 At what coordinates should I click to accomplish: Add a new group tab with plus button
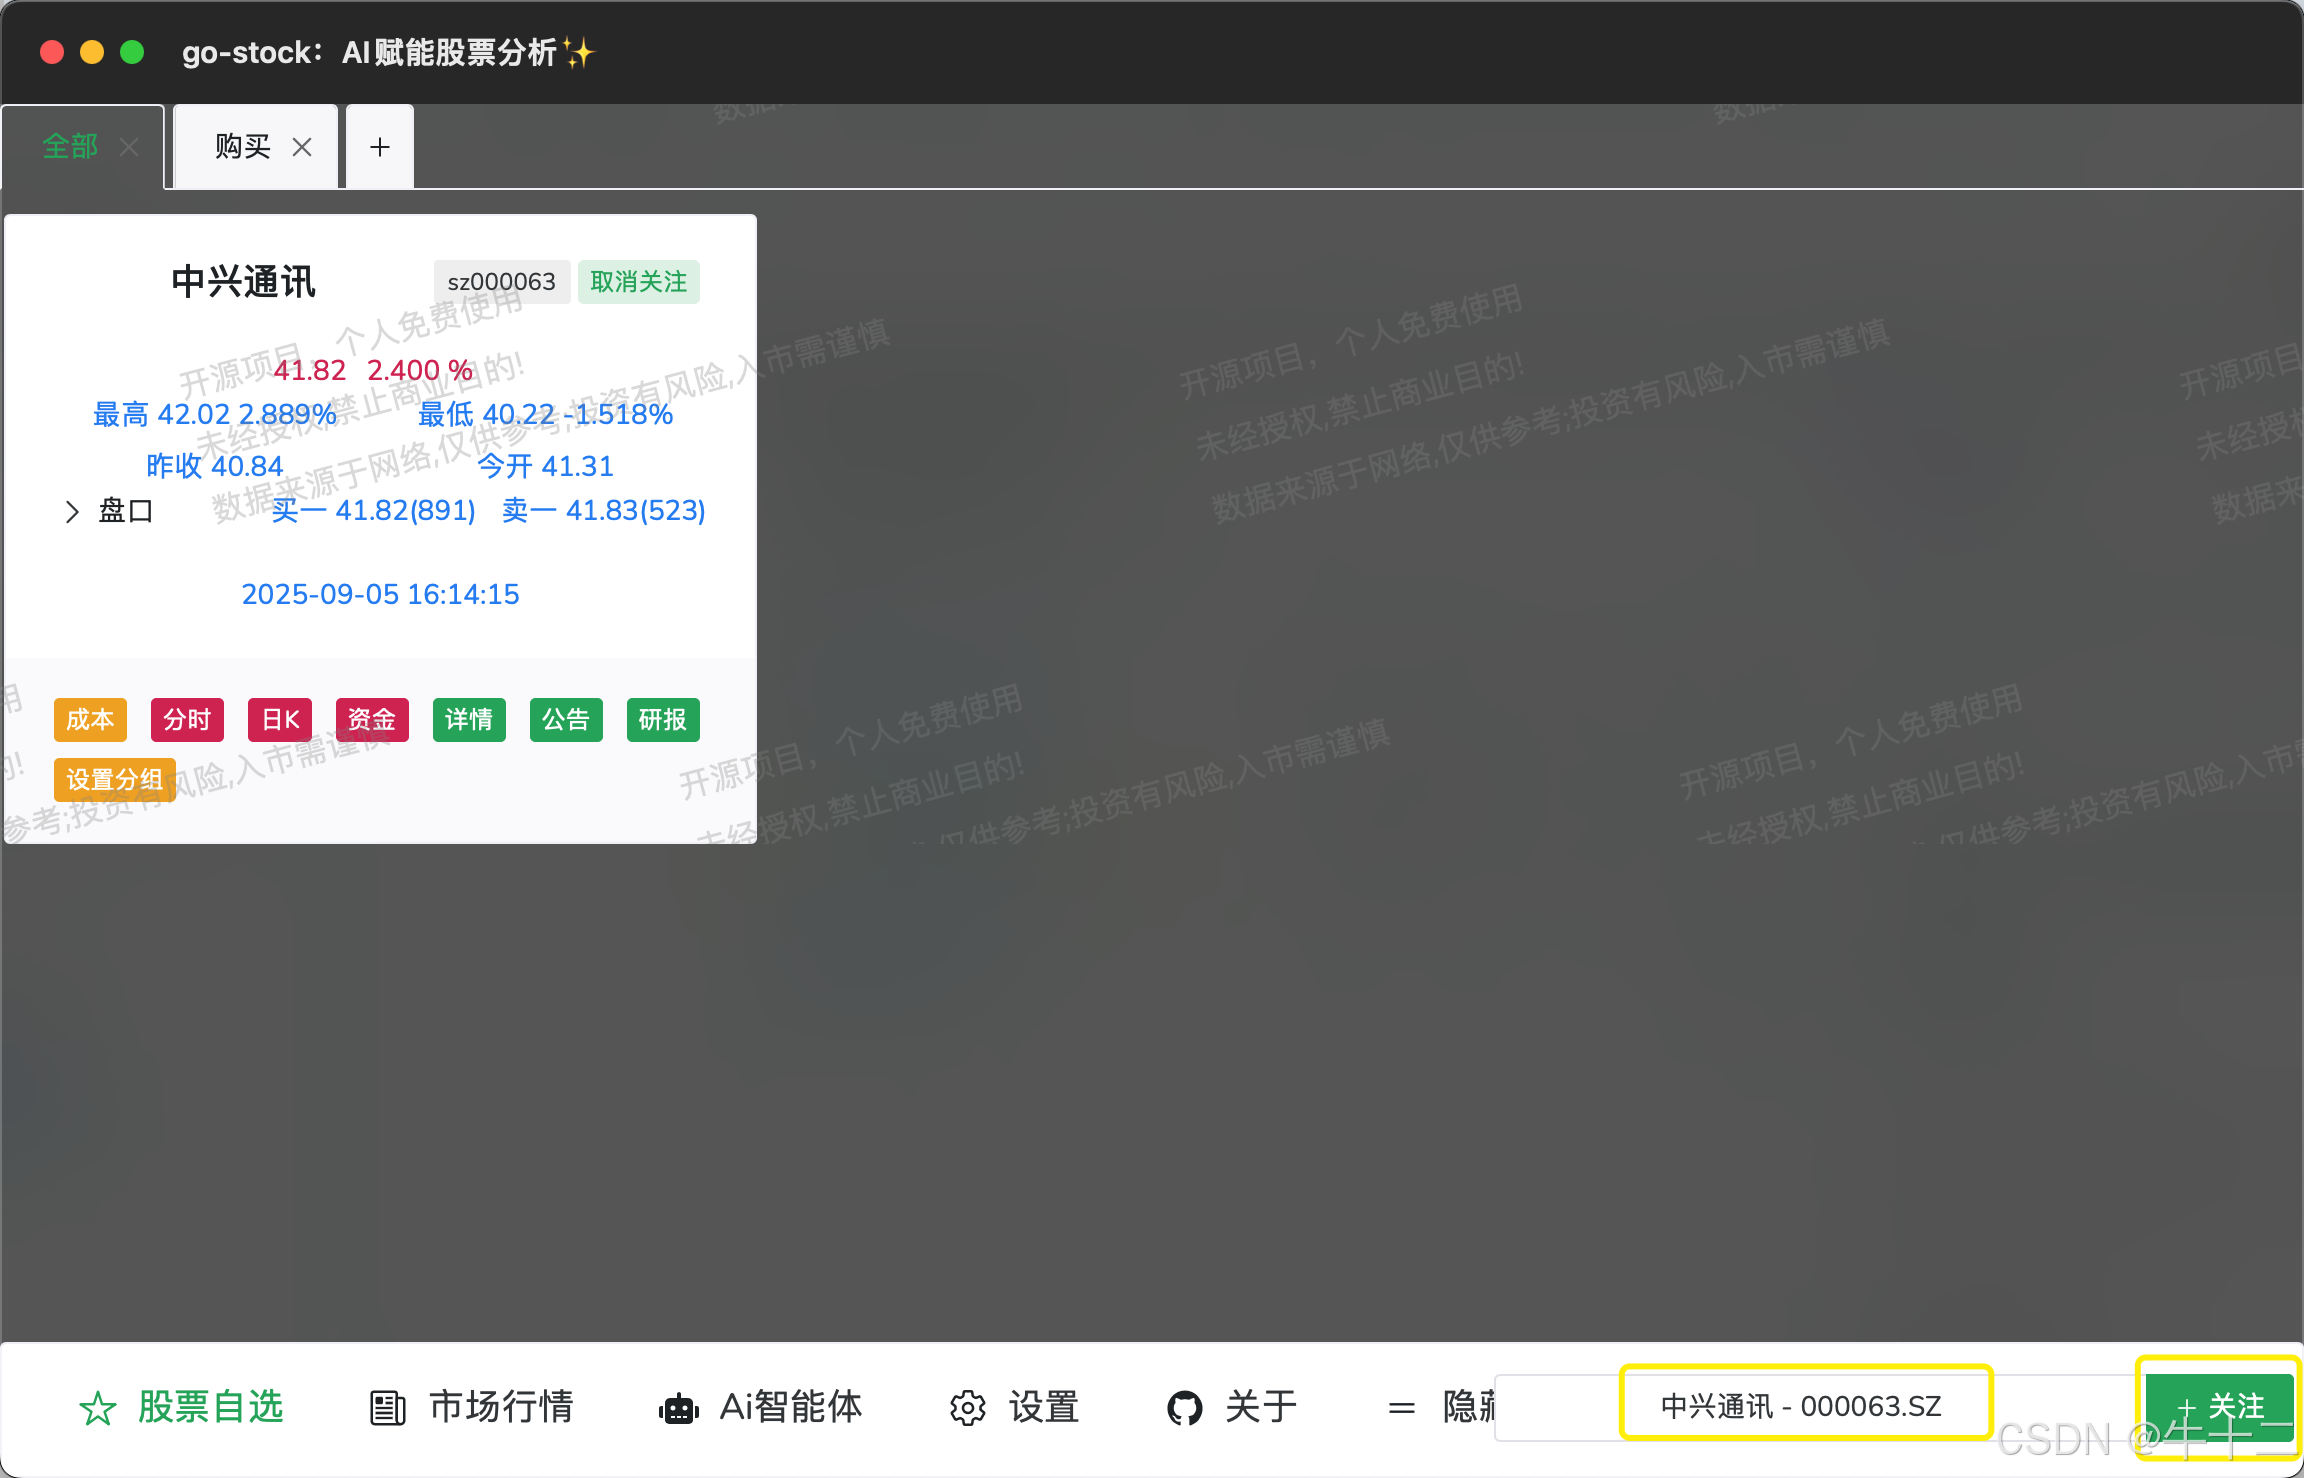click(x=380, y=147)
